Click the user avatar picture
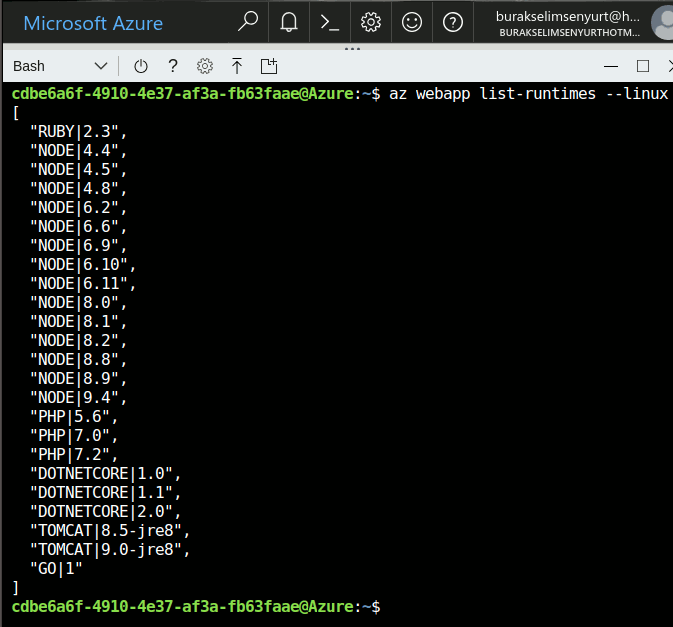Viewport: 673px width, 627px height. pyautogui.click(x=661, y=22)
